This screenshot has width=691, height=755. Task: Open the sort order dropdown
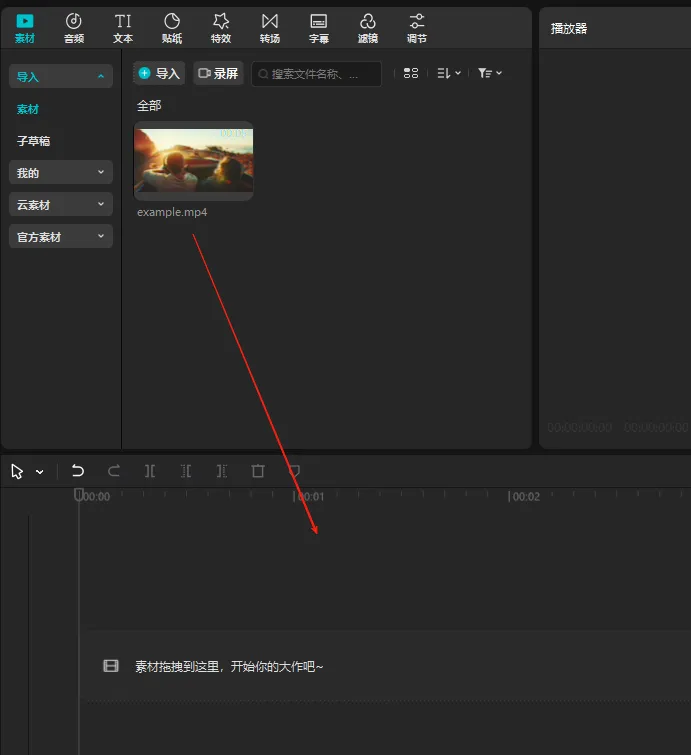pos(449,73)
